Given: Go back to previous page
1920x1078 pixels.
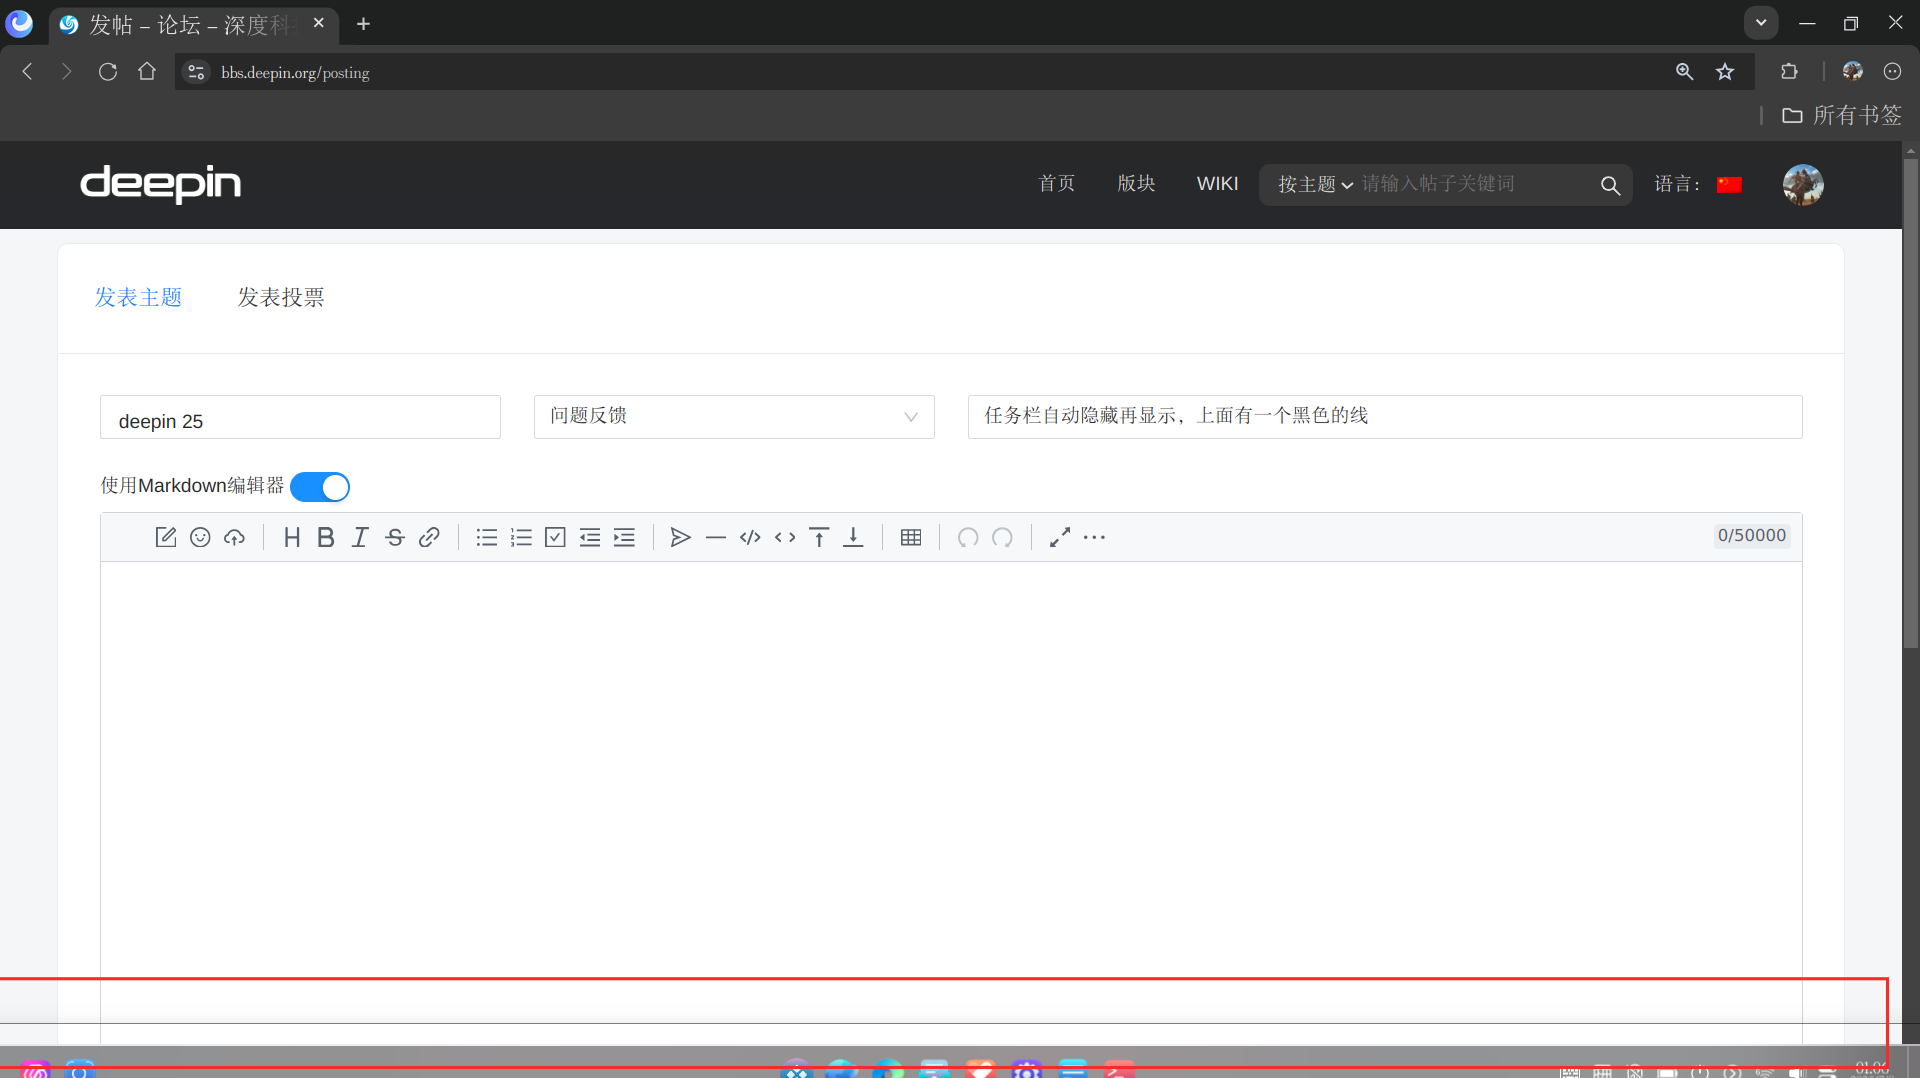Looking at the screenshot, I should coord(28,71).
